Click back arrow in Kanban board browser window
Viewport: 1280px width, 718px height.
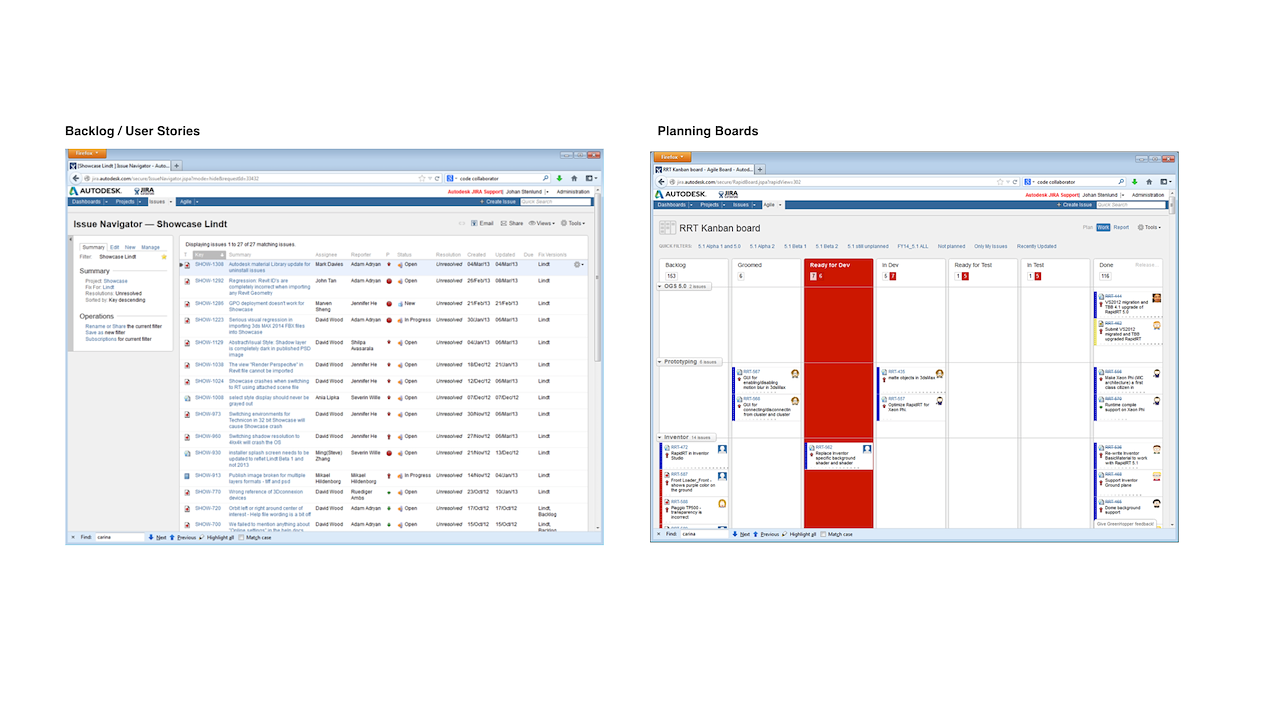(661, 182)
